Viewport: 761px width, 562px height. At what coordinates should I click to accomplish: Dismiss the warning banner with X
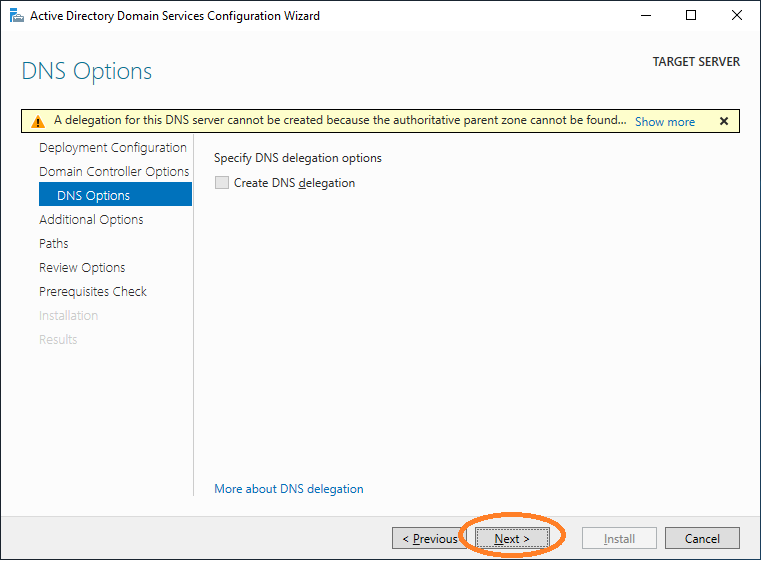point(723,121)
